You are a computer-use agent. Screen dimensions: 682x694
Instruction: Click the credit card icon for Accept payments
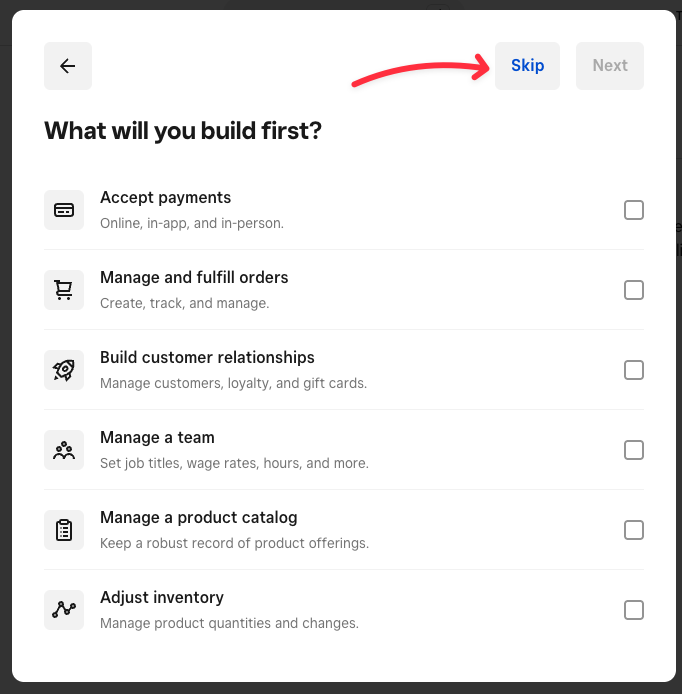click(x=64, y=210)
